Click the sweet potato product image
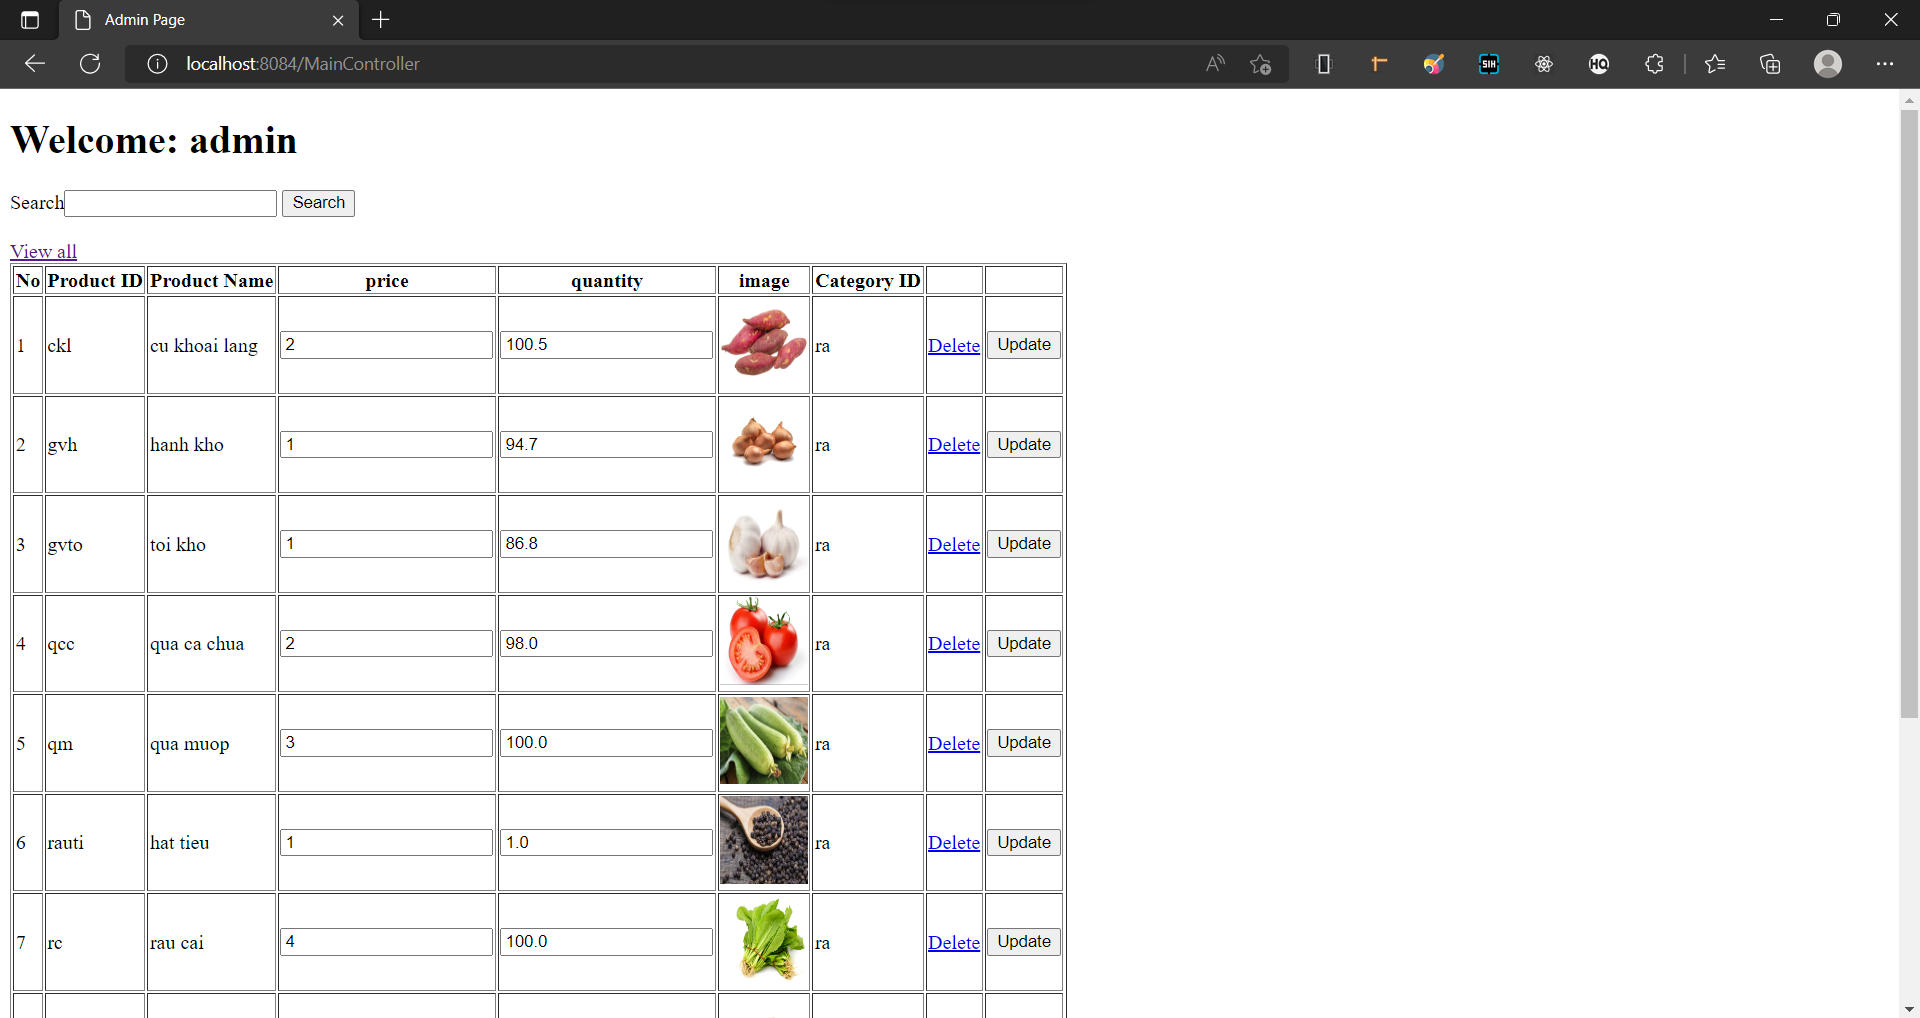The height and width of the screenshot is (1018, 1920). click(764, 343)
